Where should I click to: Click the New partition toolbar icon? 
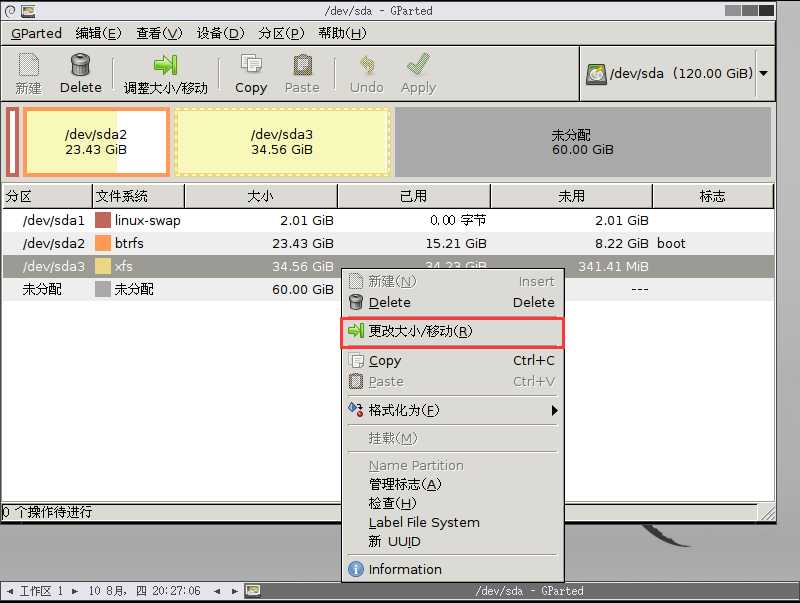[x=29, y=65]
